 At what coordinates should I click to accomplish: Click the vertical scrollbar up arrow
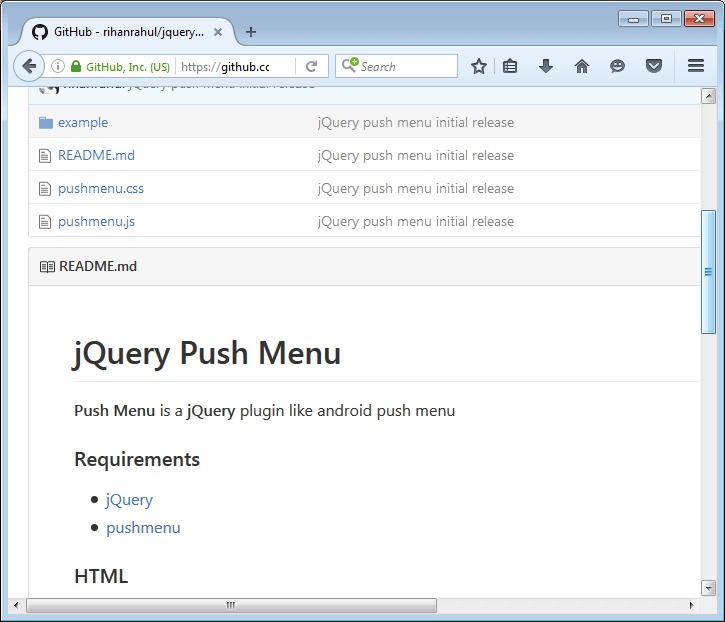tap(708, 96)
